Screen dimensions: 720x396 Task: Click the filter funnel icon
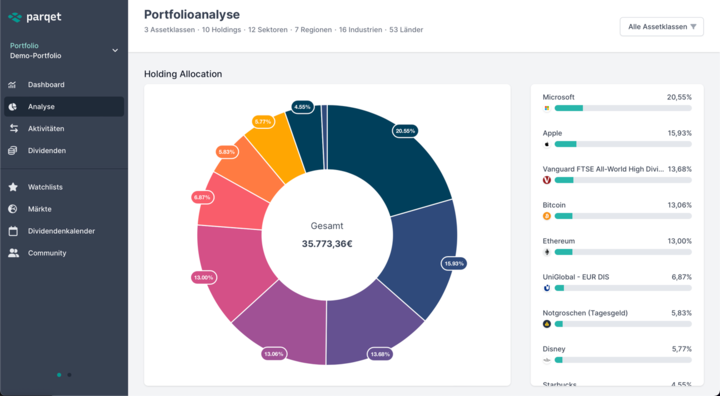693,27
